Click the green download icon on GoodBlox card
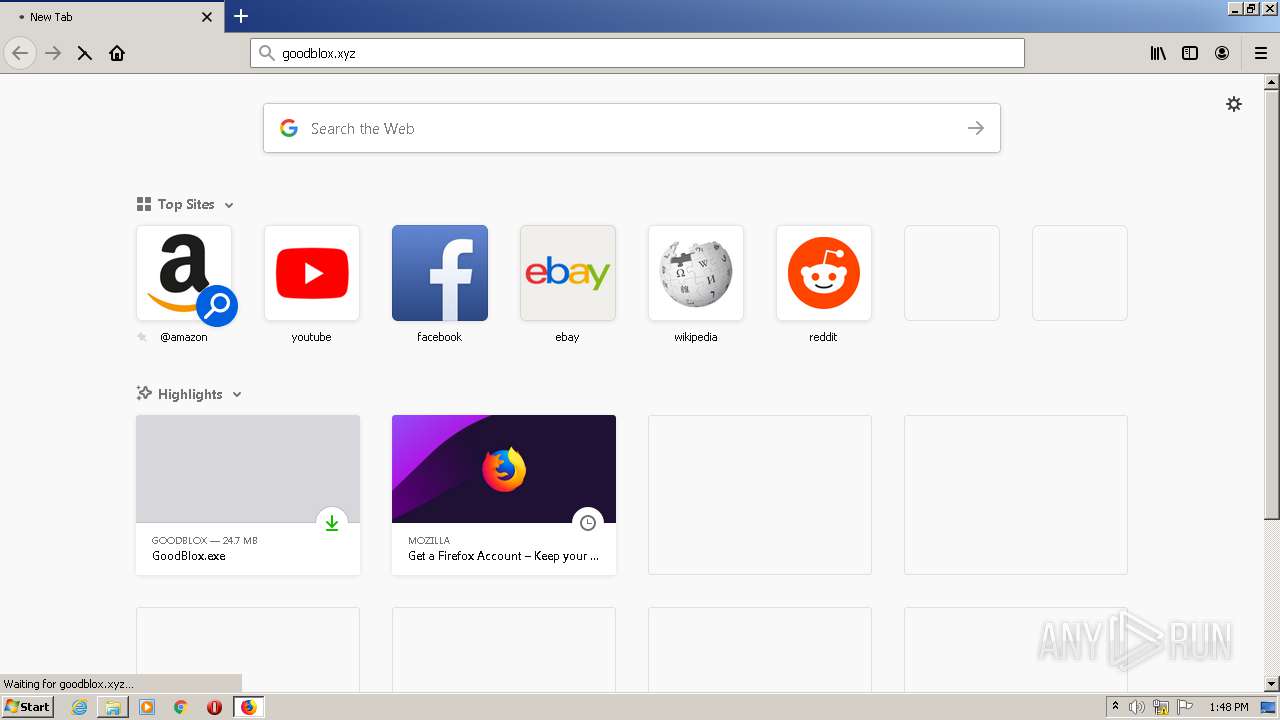 332,523
